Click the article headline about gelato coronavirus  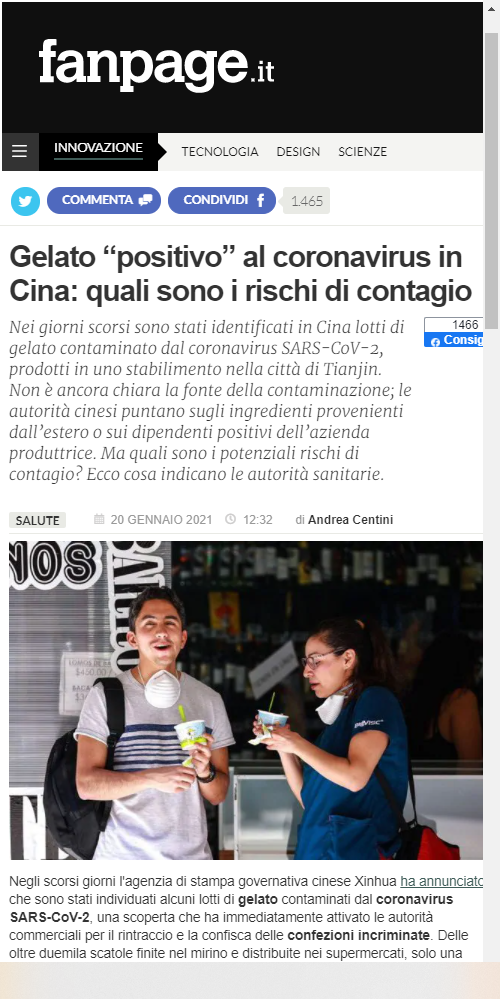click(241, 275)
